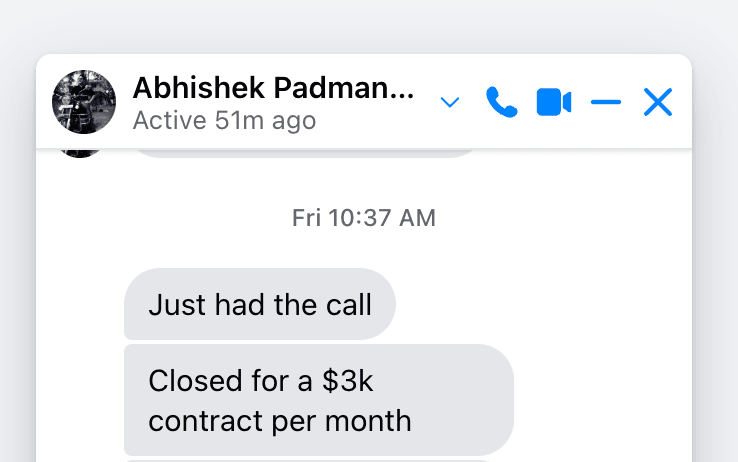Viewport: 738px width, 462px height.
Task: Click empty header space between name and chevron
Action: (x=427, y=102)
